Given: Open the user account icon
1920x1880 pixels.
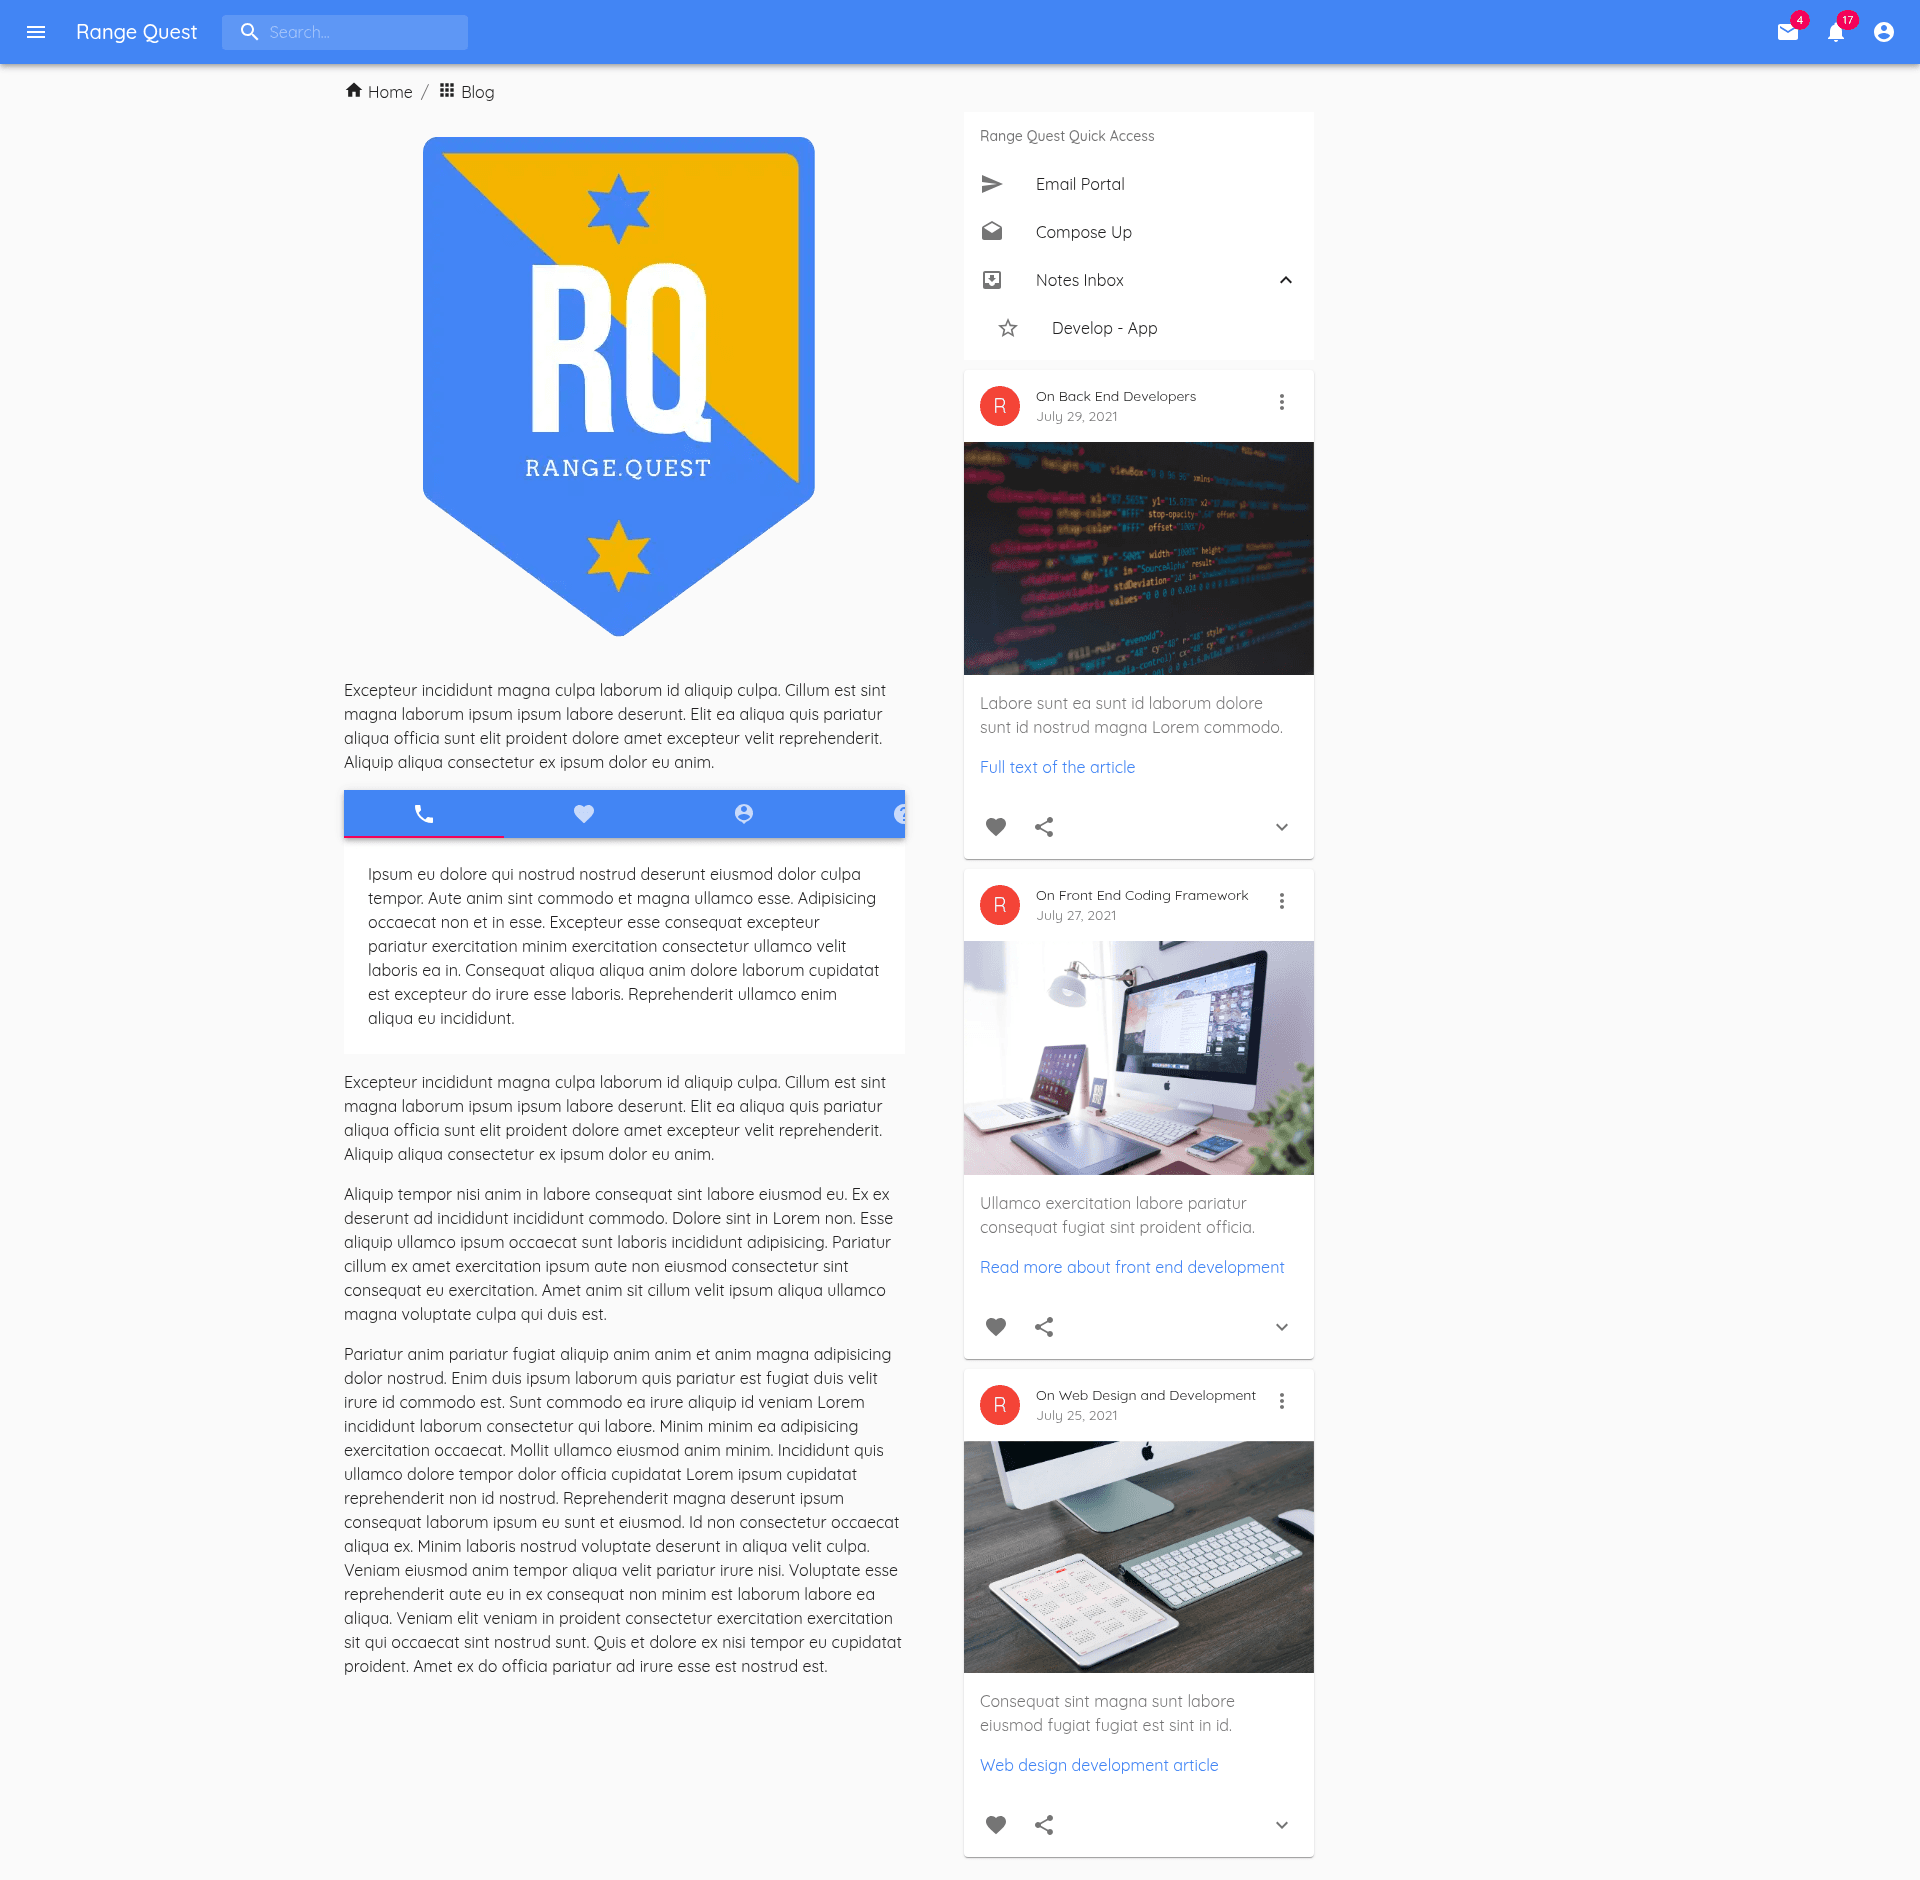Looking at the screenshot, I should point(1884,32).
